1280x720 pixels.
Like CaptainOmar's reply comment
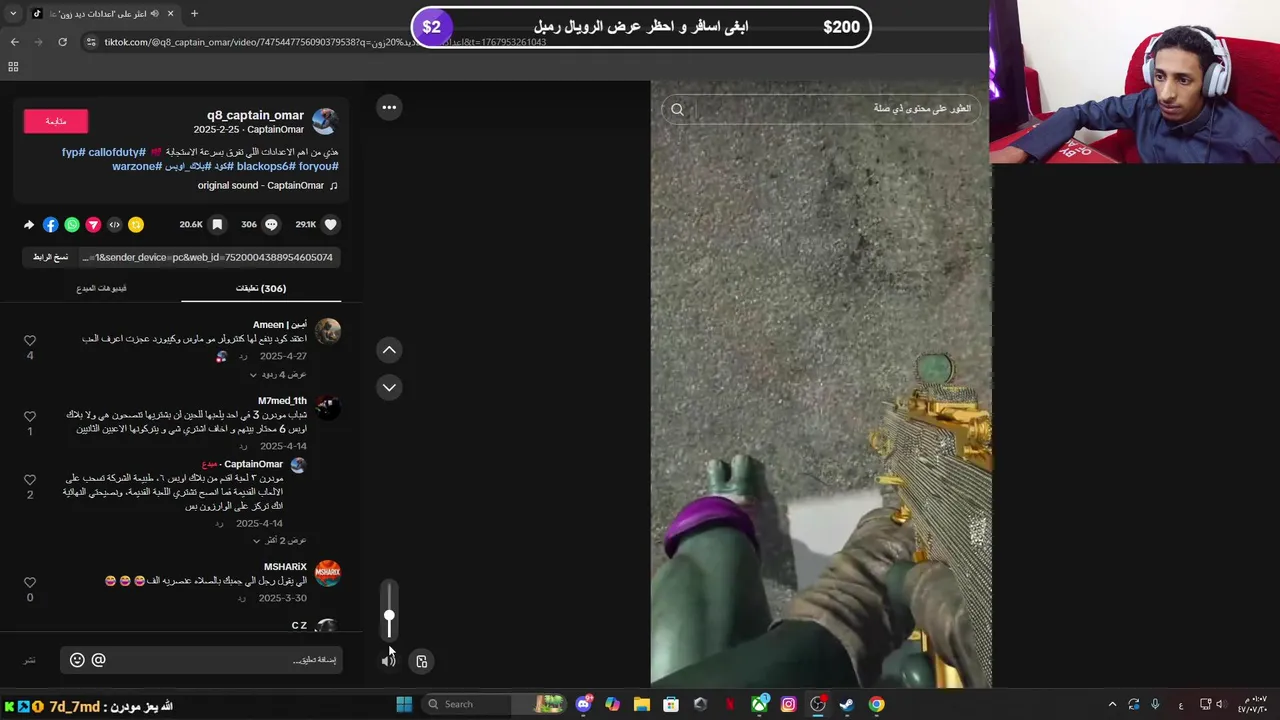(x=30, y=480)
